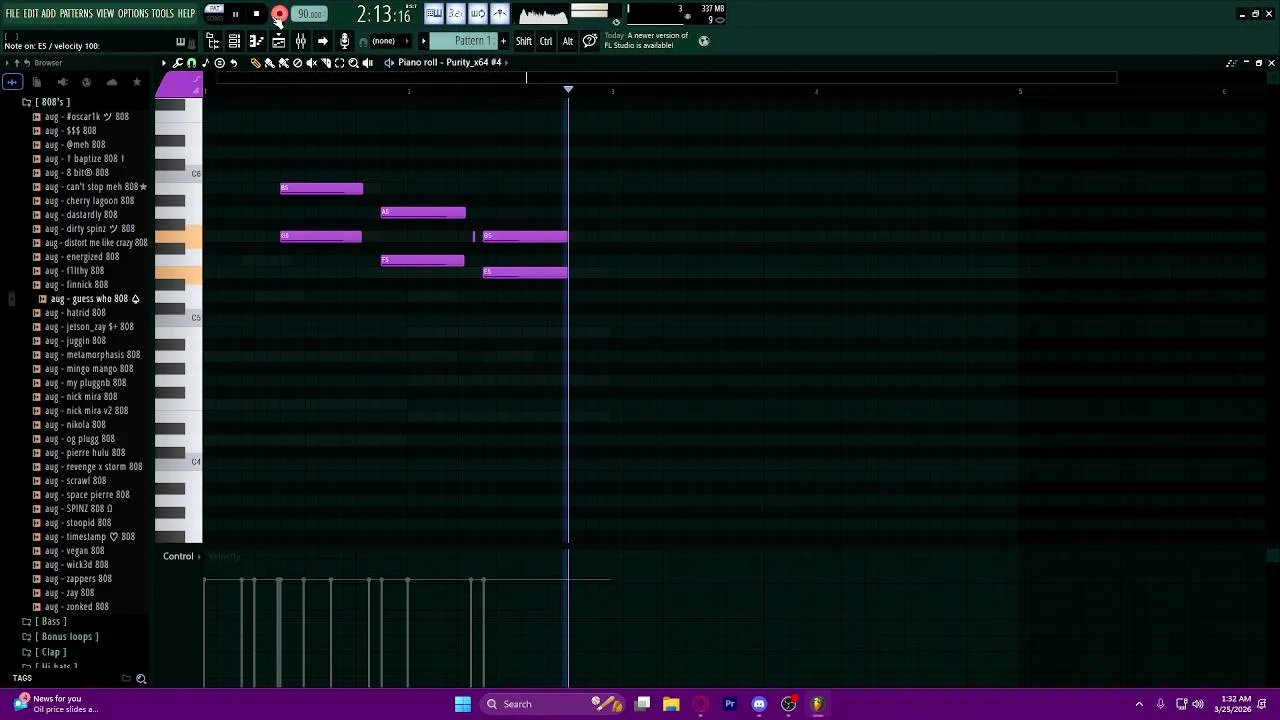Select the Draw pencil tool

[x=255, y=63]
